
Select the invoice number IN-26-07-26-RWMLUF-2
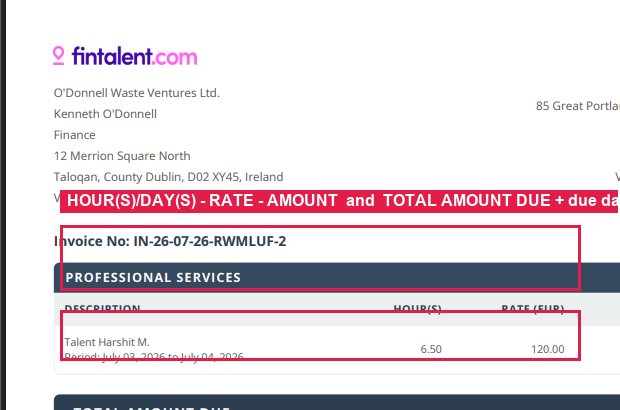coord(210,241)
